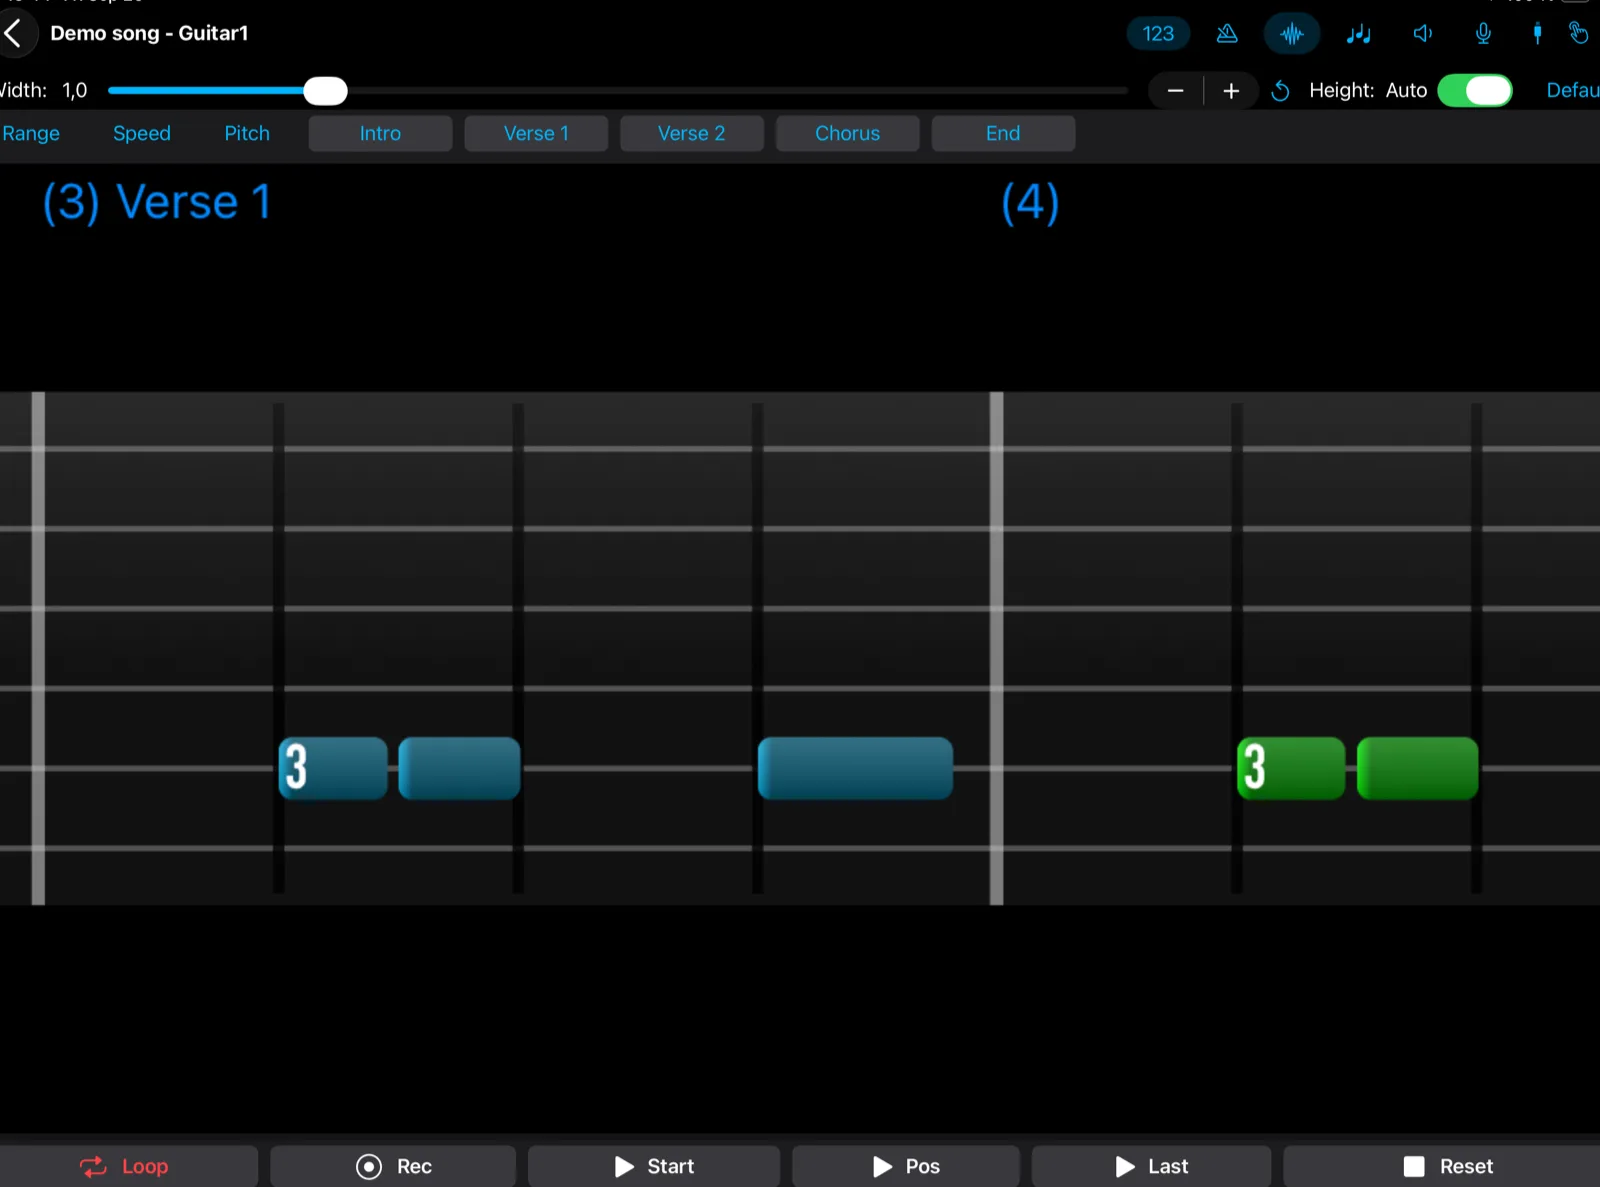Go back with the chevron arrow
This screenshot has height=1187, width=1600.
(13, 33)
